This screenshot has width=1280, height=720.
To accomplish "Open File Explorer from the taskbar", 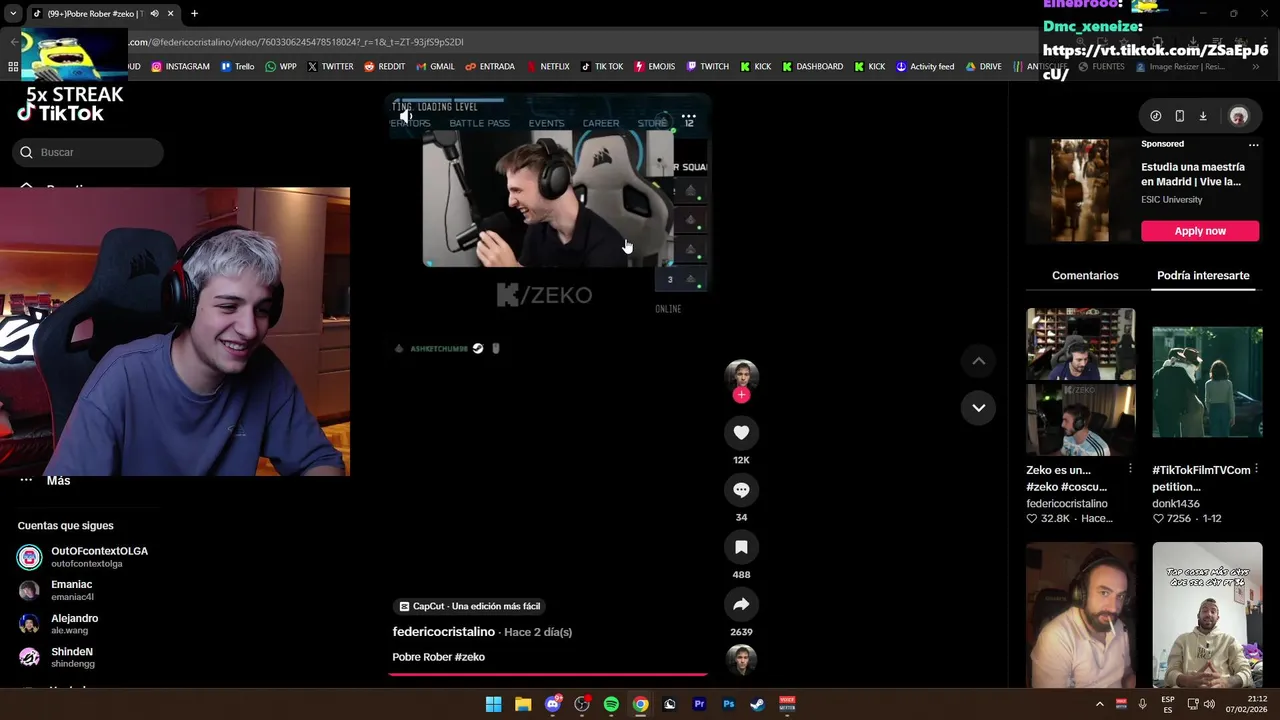I will pyautogui.click(x=523, y=704).
